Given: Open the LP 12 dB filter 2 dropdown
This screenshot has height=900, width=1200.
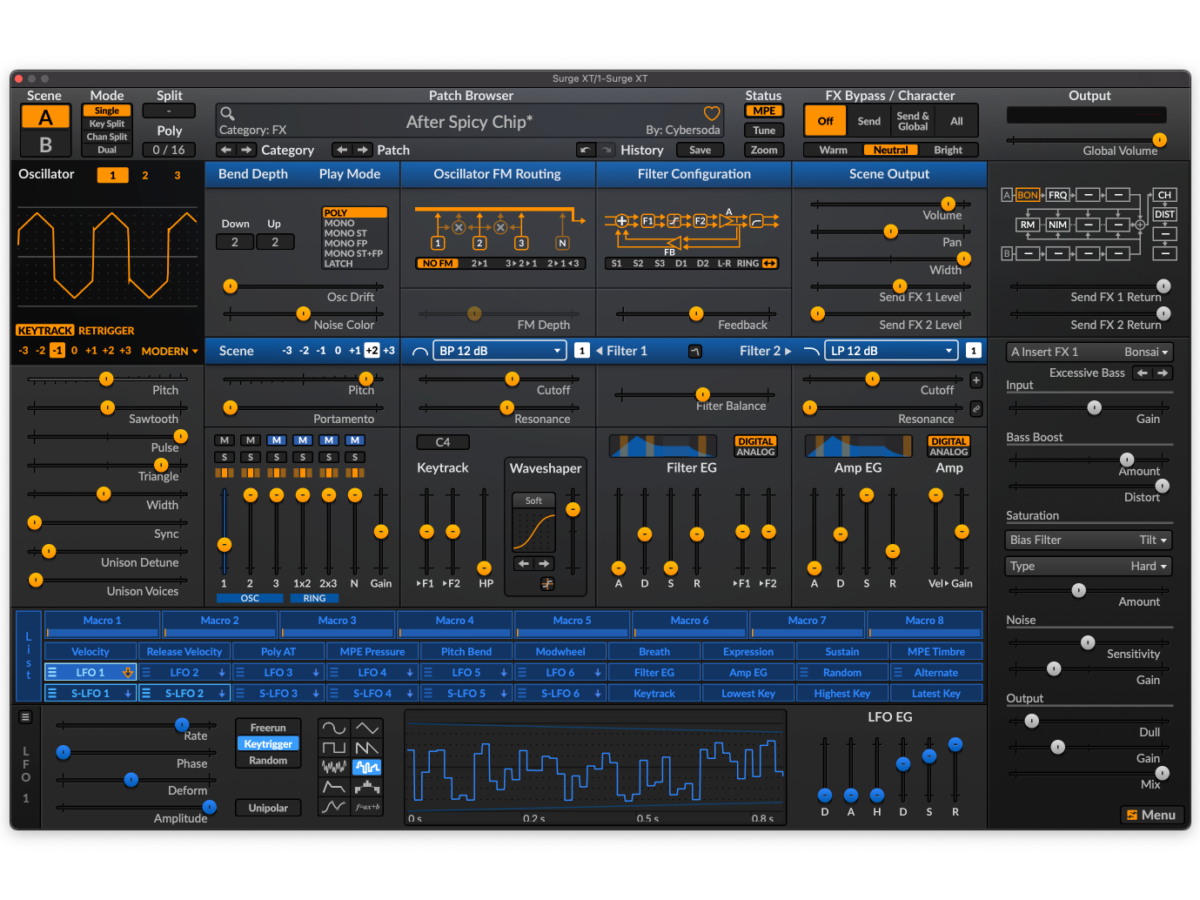Looking at the screenshot, I should tap(892, 351).
